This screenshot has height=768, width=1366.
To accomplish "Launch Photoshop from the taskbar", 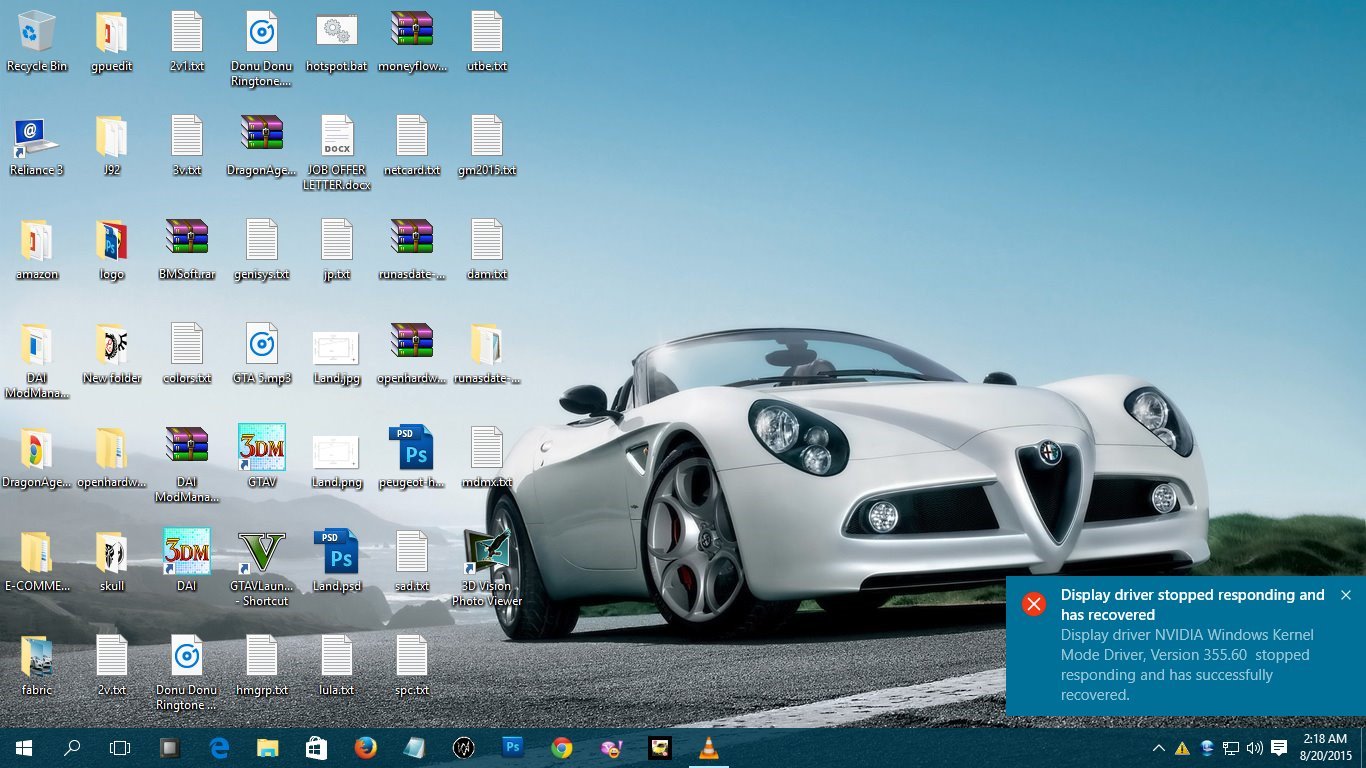I will point(513,748).
